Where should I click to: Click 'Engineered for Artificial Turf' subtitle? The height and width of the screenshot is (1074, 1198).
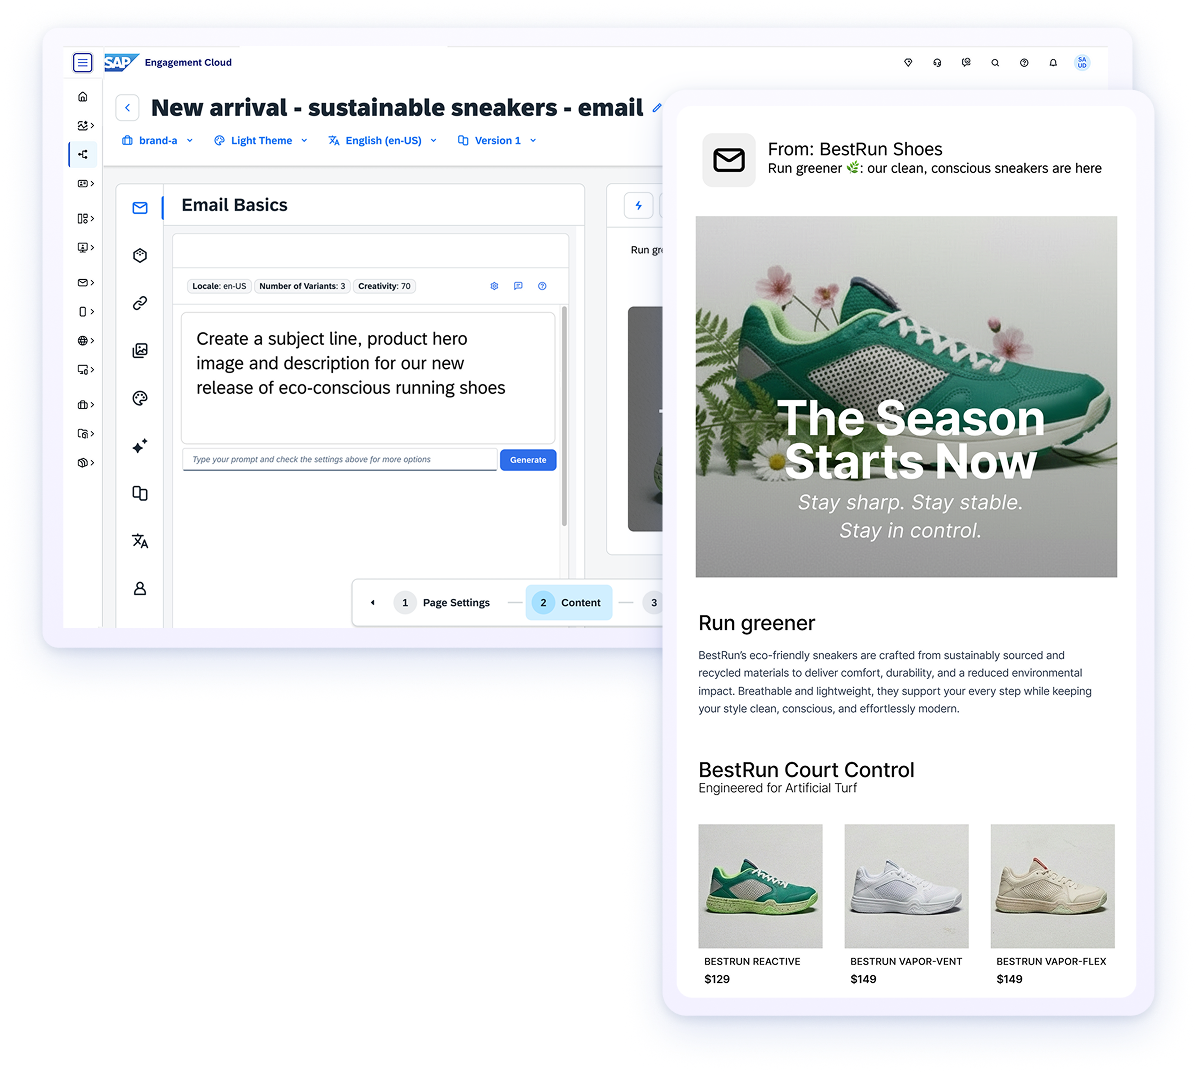(x=778, y=788)
